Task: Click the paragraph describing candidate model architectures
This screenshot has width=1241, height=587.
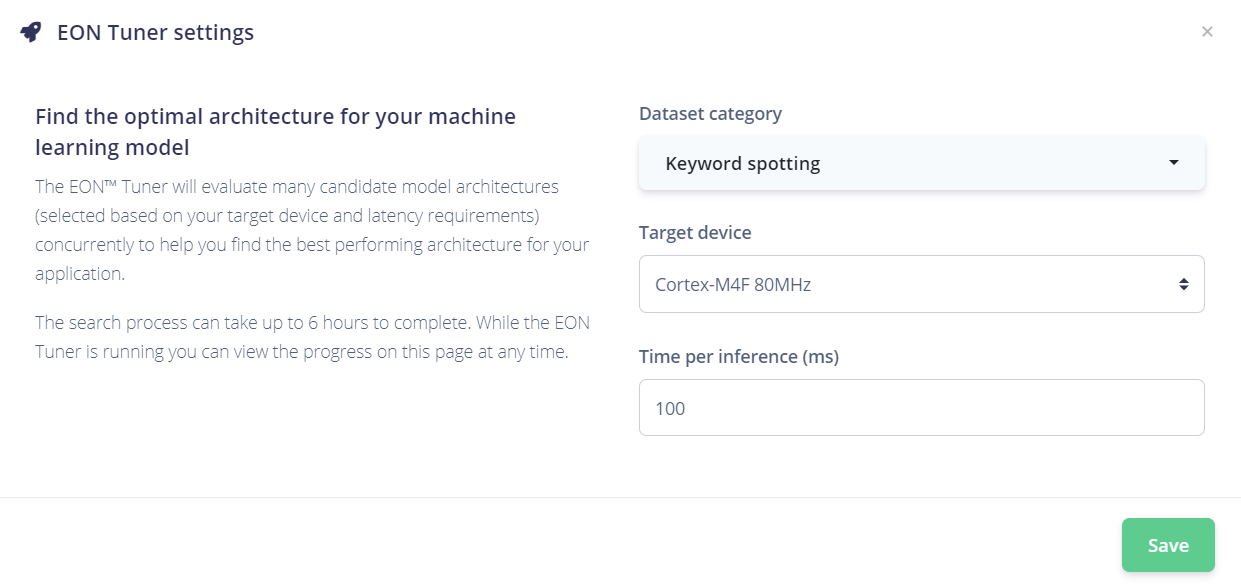Action: pos(311,230)
